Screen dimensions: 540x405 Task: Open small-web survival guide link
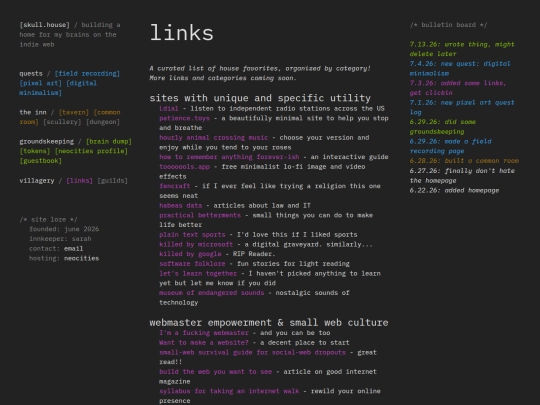click(x=252, y=352)
